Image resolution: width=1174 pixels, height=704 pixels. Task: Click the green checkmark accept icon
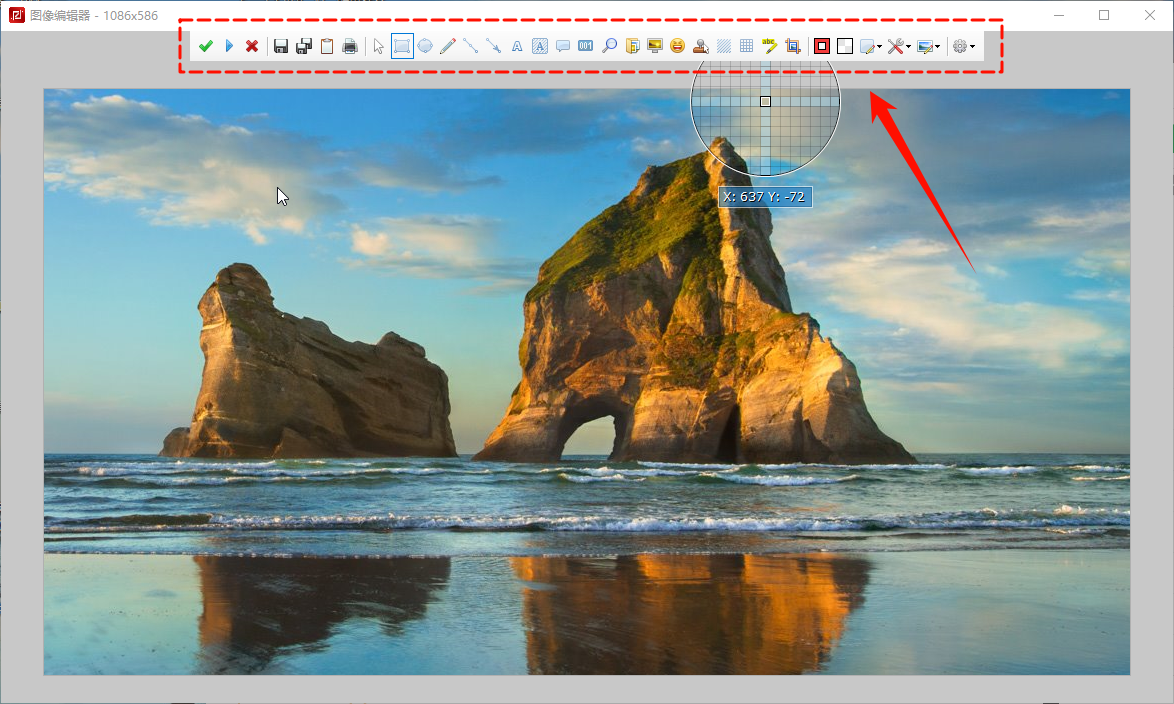click(x=206, y=46)
